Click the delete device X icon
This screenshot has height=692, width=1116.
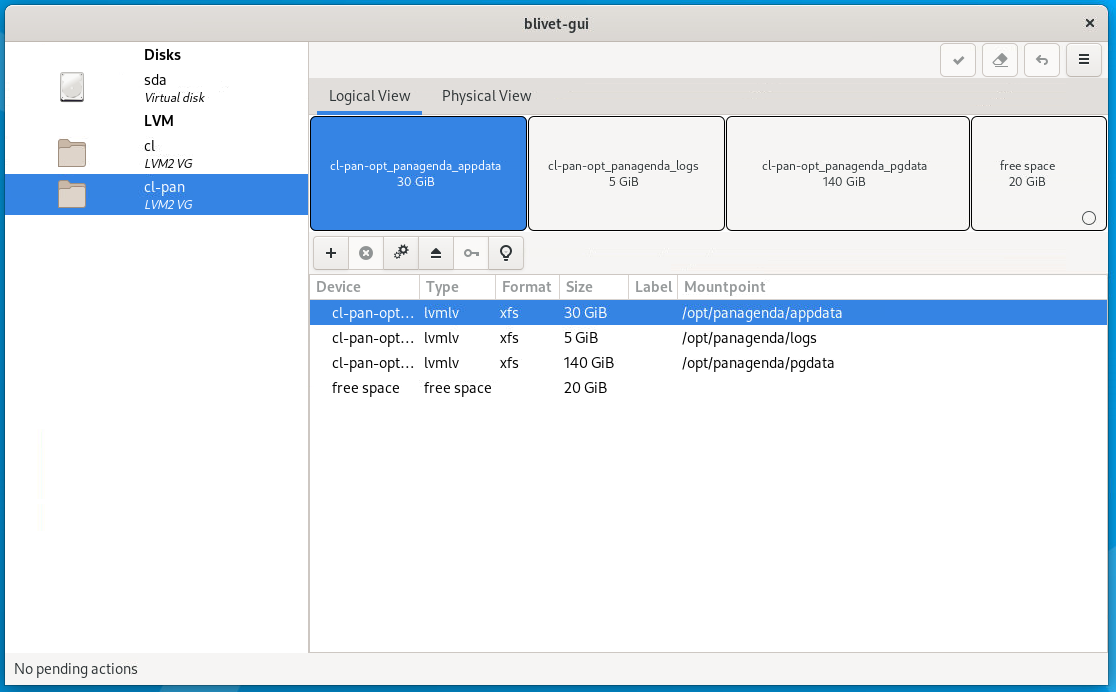pyautogui.click(x=366, y=253)
